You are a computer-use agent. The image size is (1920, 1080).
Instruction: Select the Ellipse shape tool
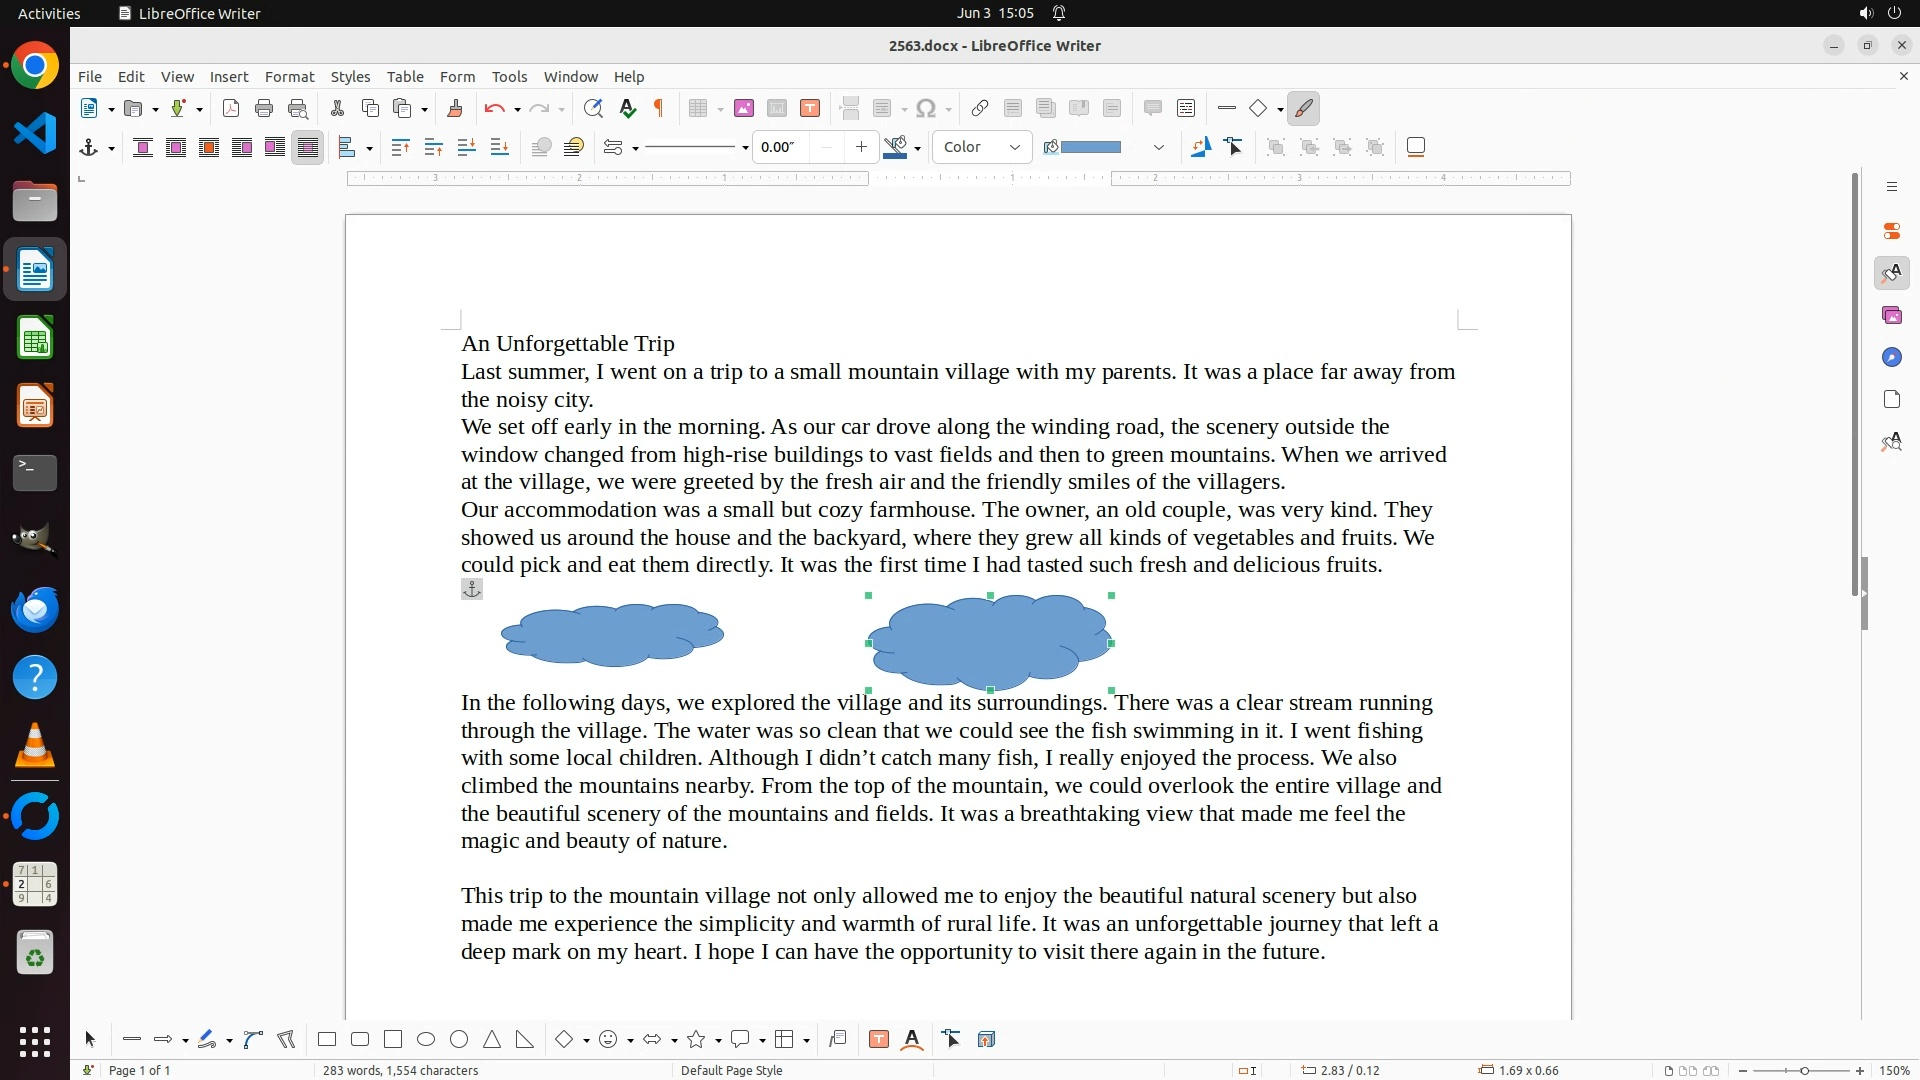[x=426, y=1040]
